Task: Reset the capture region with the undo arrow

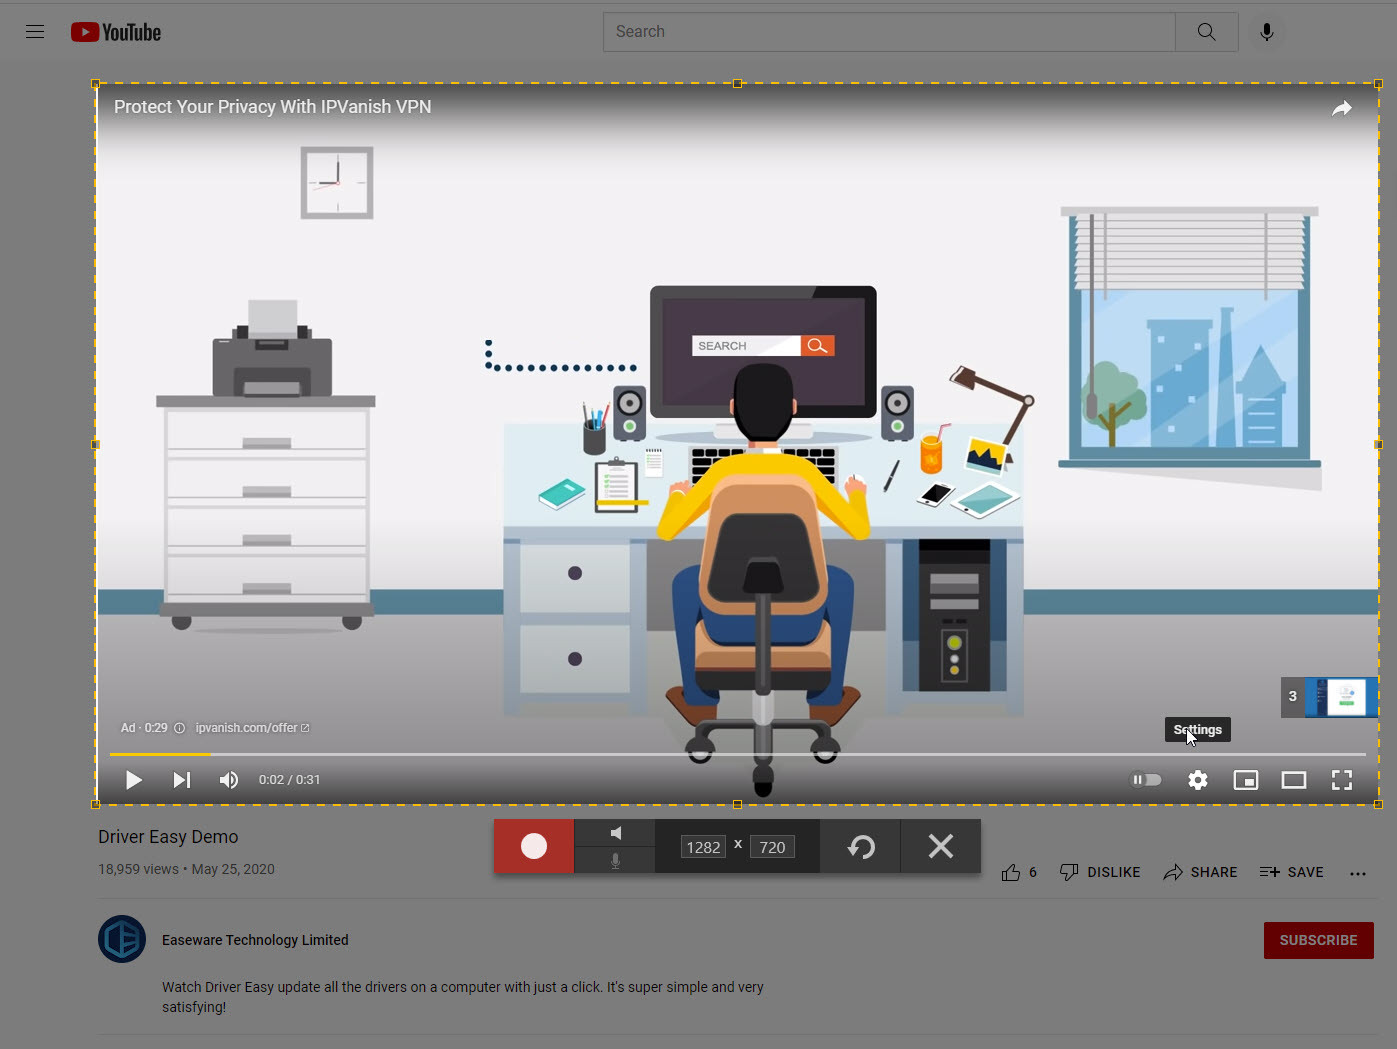Action: 861,847
